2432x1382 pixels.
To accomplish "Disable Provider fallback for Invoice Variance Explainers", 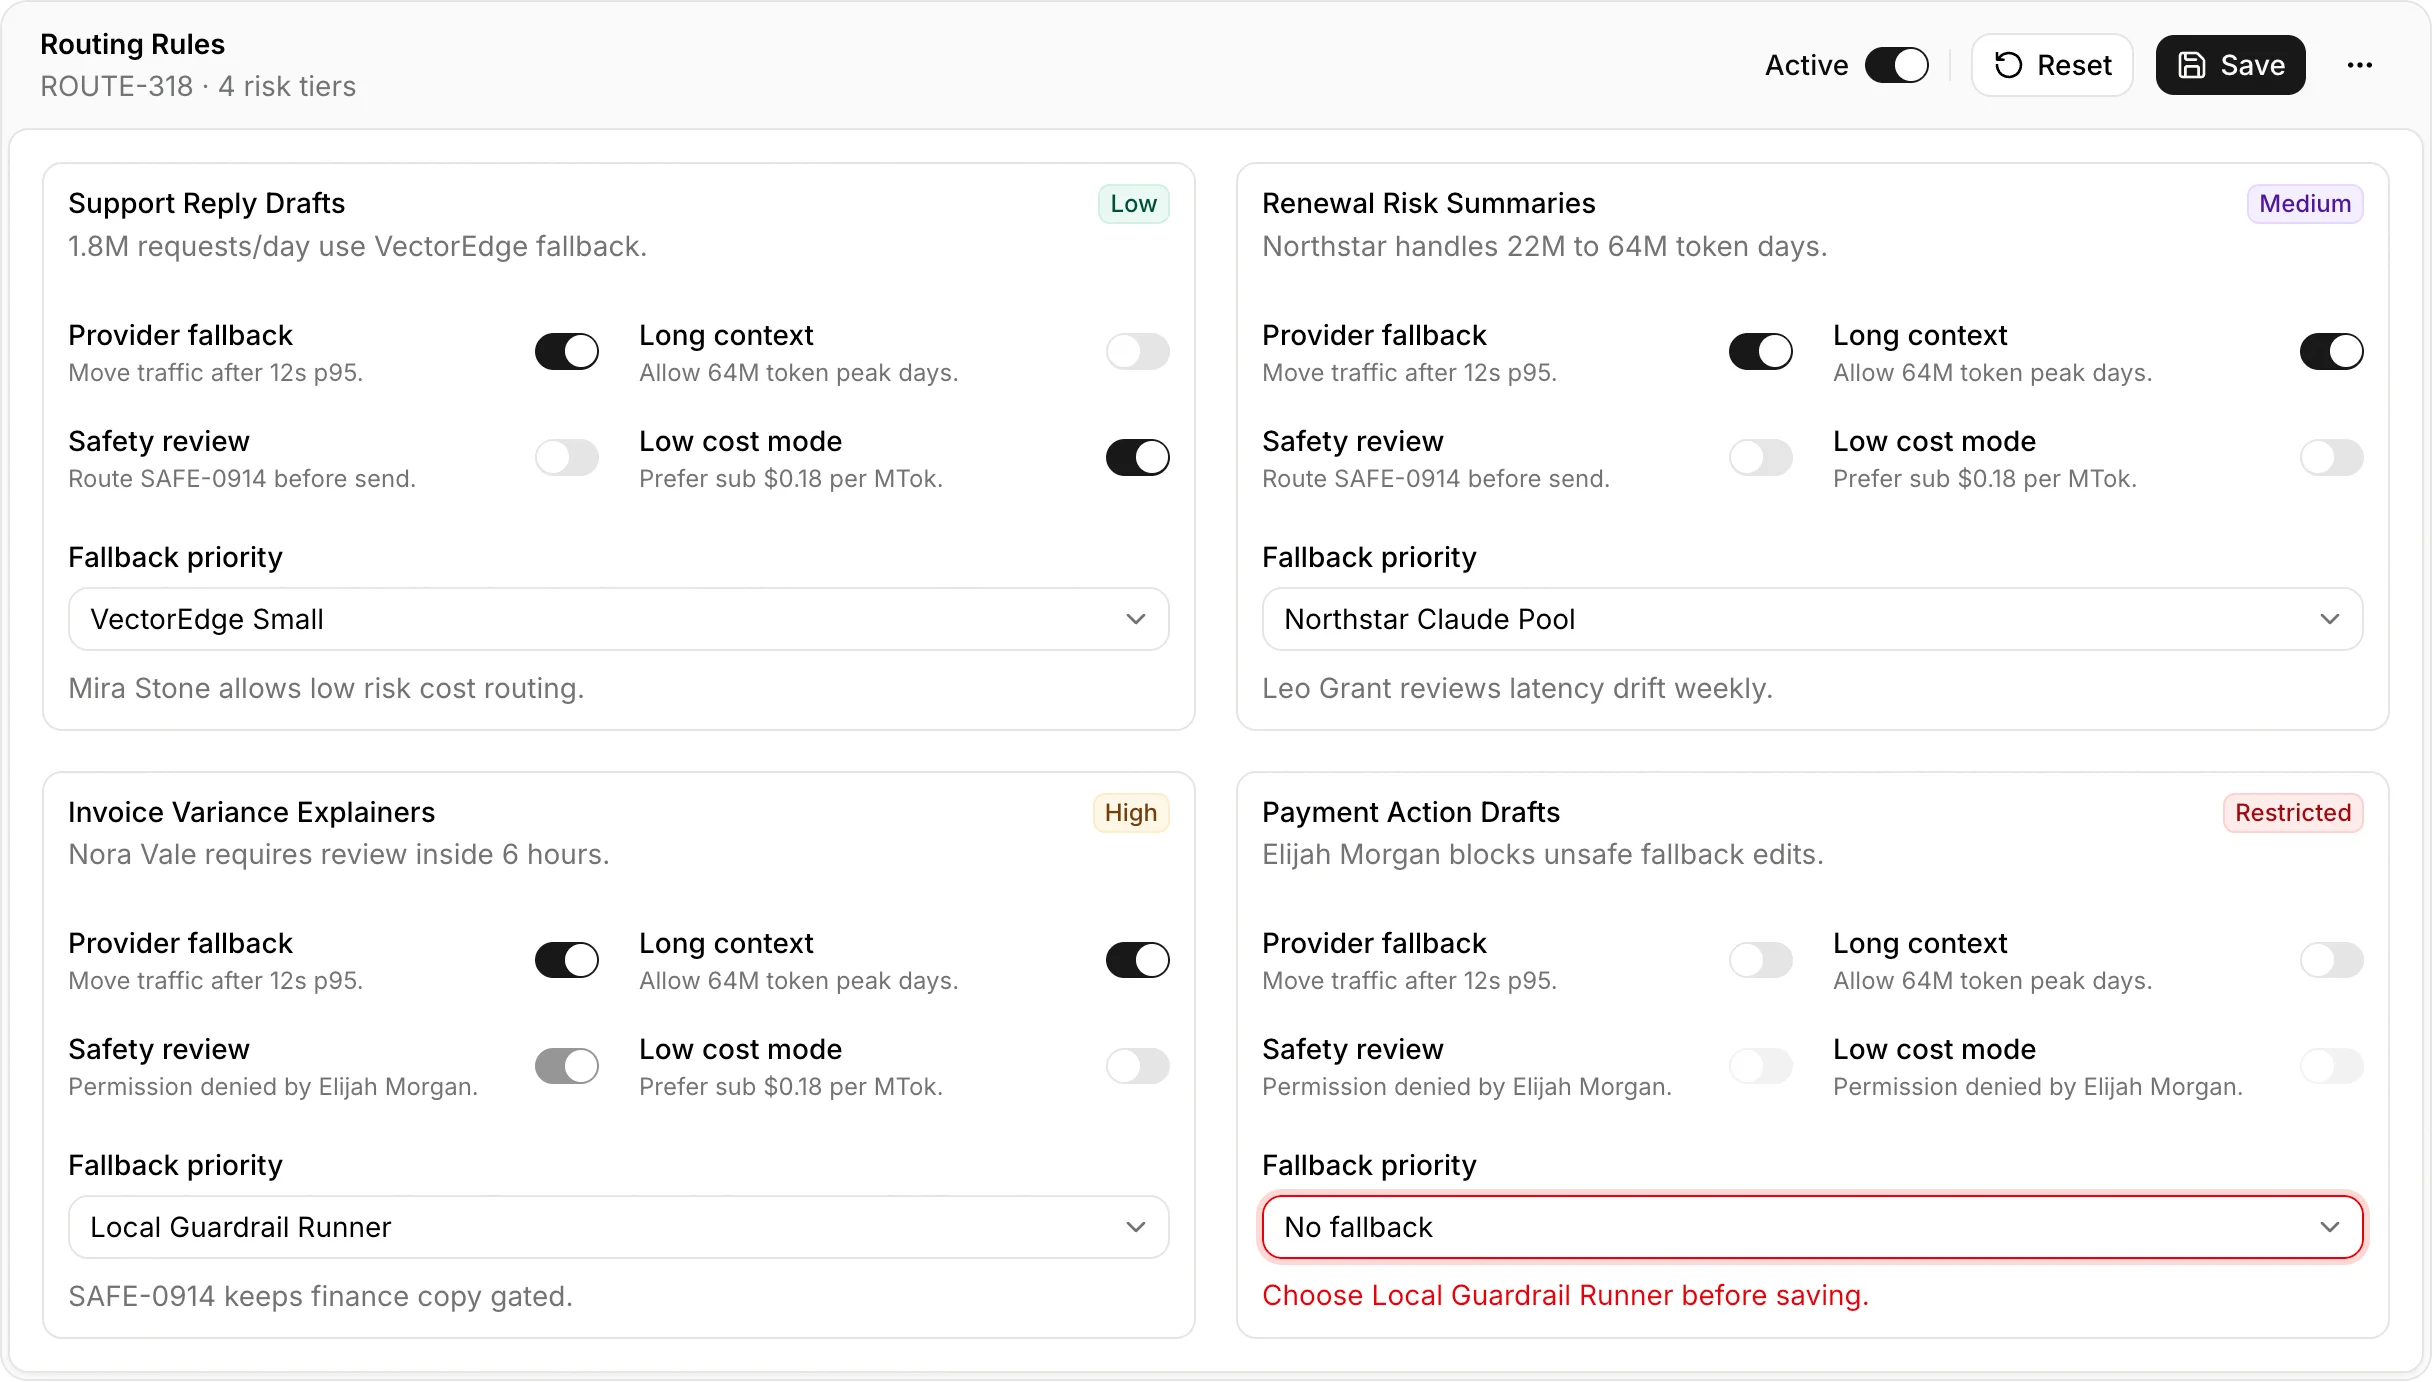I will [567, 960].
